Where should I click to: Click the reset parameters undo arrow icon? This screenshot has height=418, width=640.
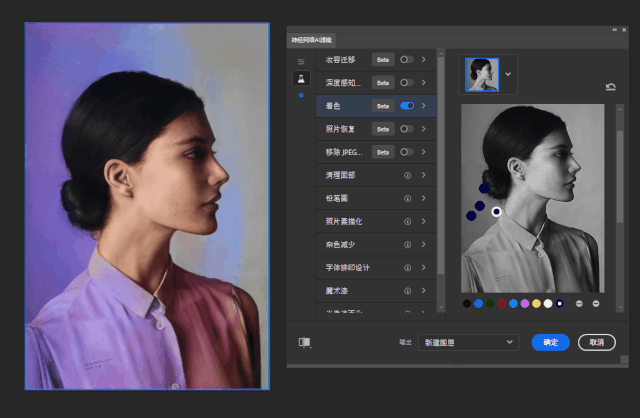610,87
